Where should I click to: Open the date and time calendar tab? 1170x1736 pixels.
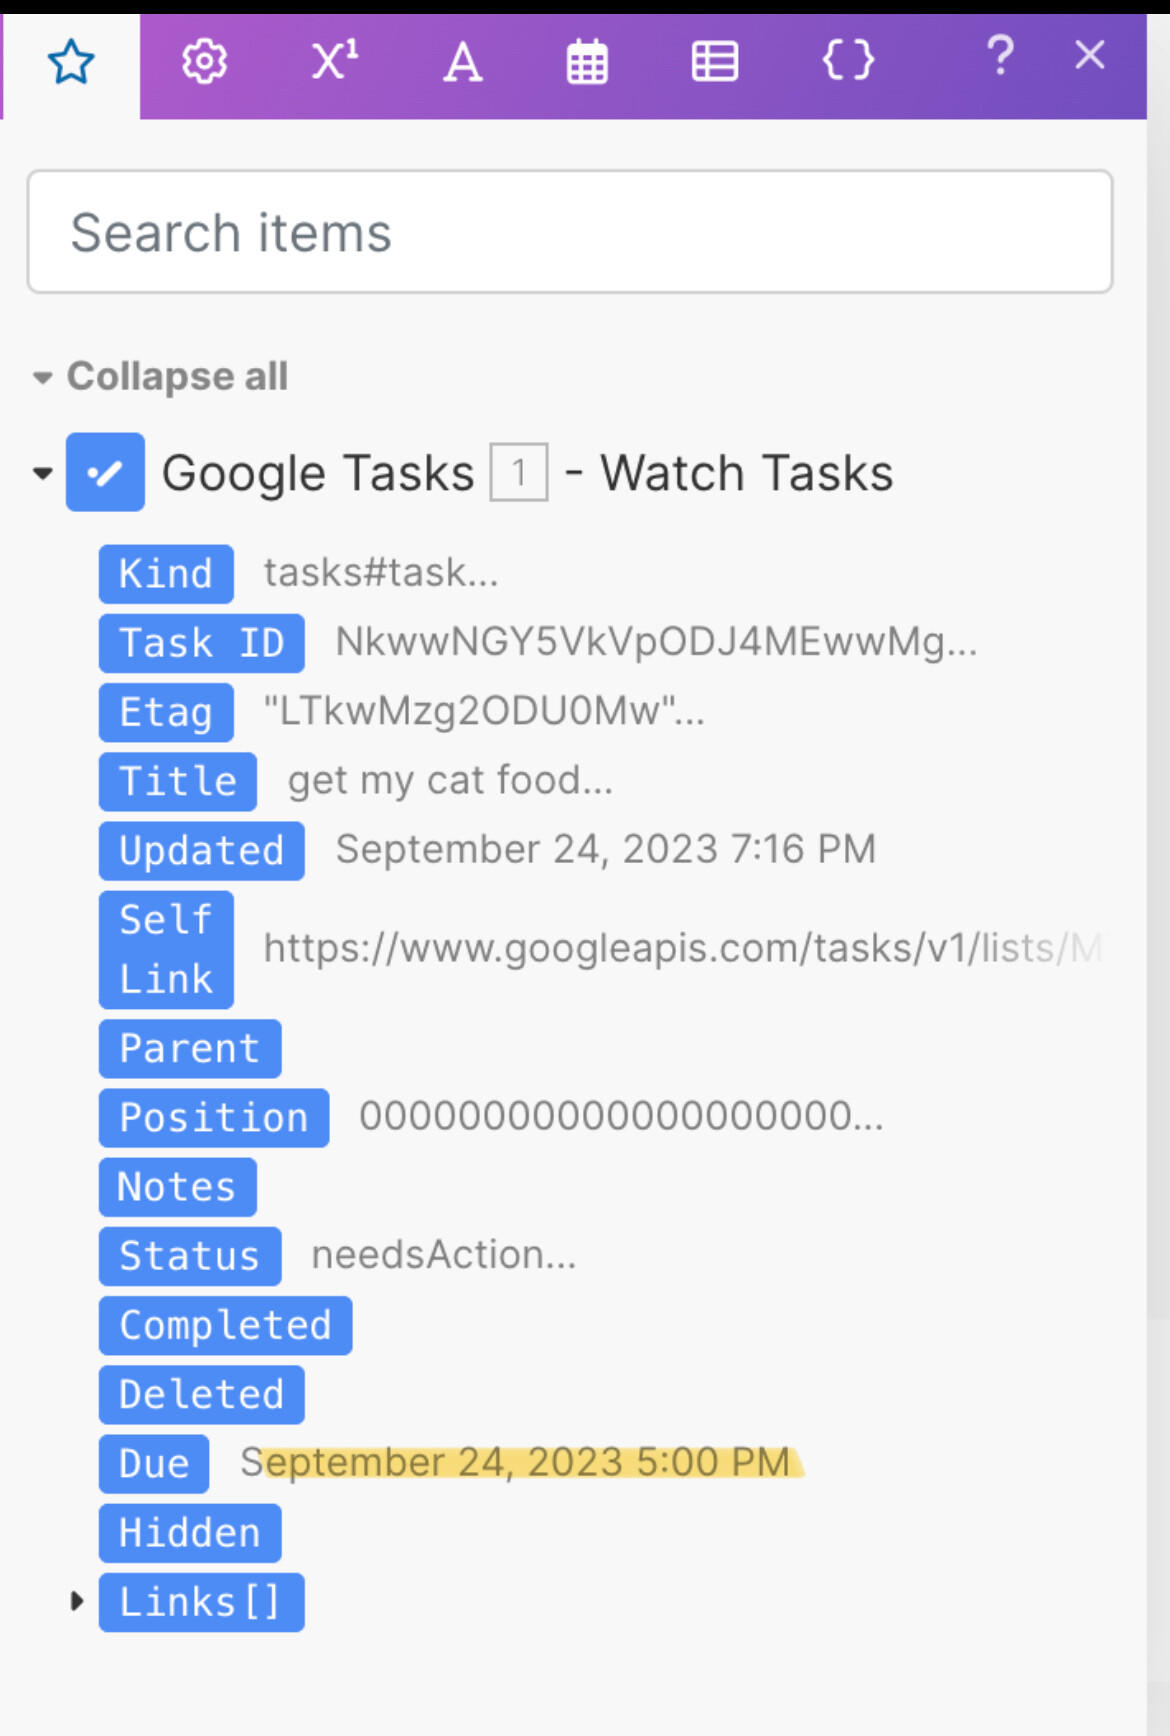pos(587,63)
